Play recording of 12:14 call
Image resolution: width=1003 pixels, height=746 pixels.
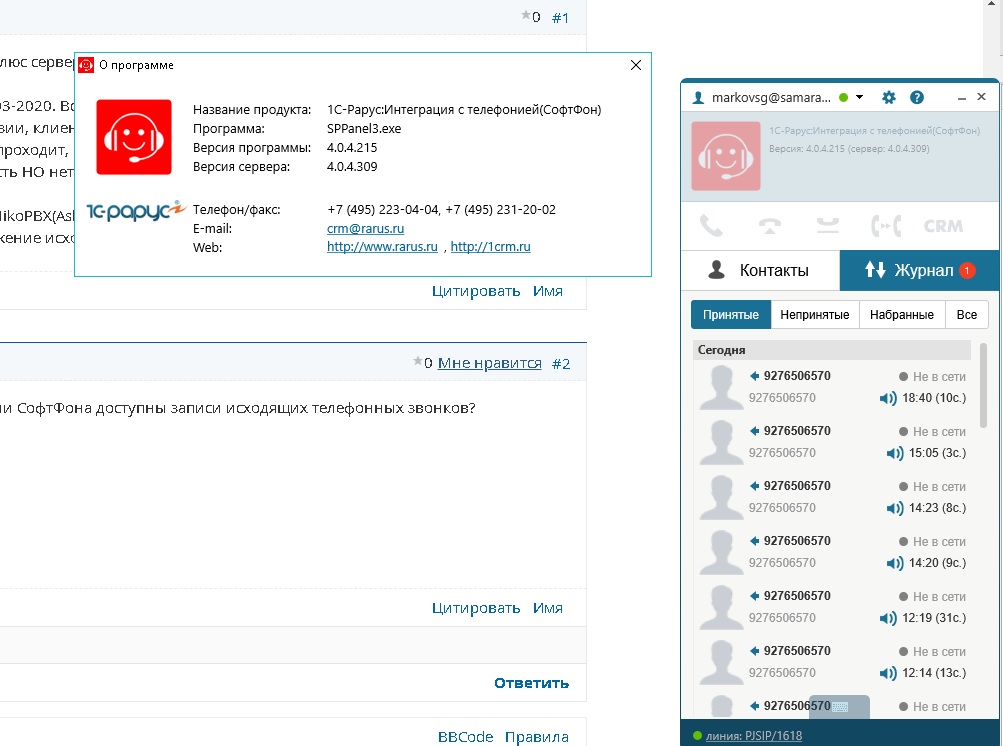pos(888,674)
